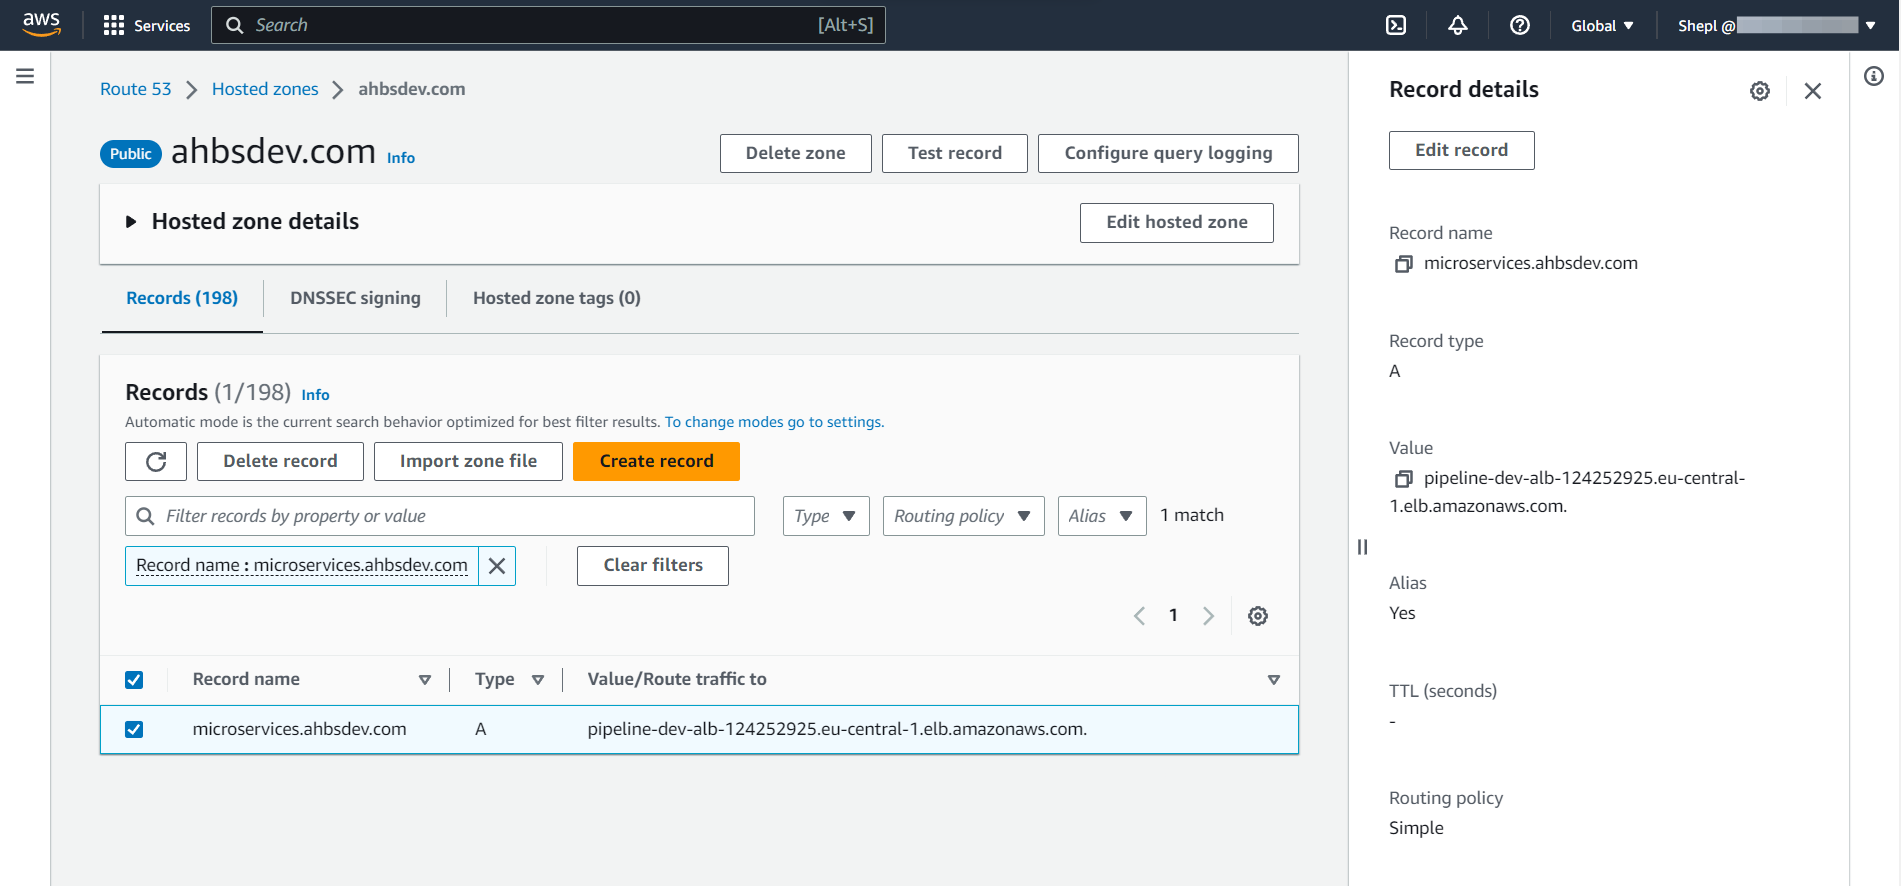Screen dimensions: 1901x886
Task: Go to previous records page
Action: 1139,616
